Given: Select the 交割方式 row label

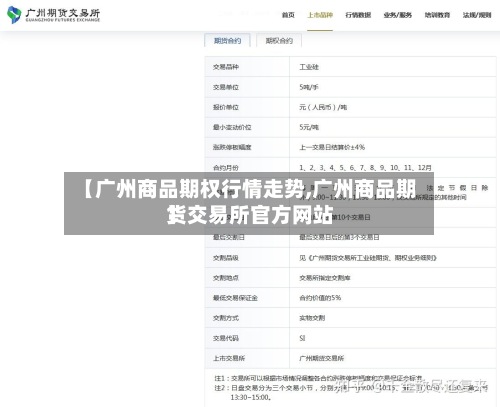Looking at the screenshot, I should tap(226, 318).
